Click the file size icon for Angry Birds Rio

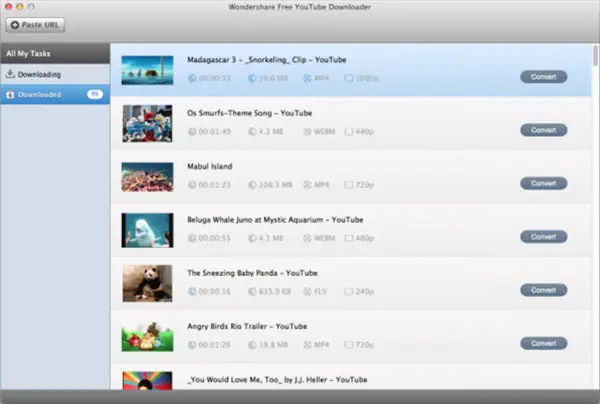point(252,345)
